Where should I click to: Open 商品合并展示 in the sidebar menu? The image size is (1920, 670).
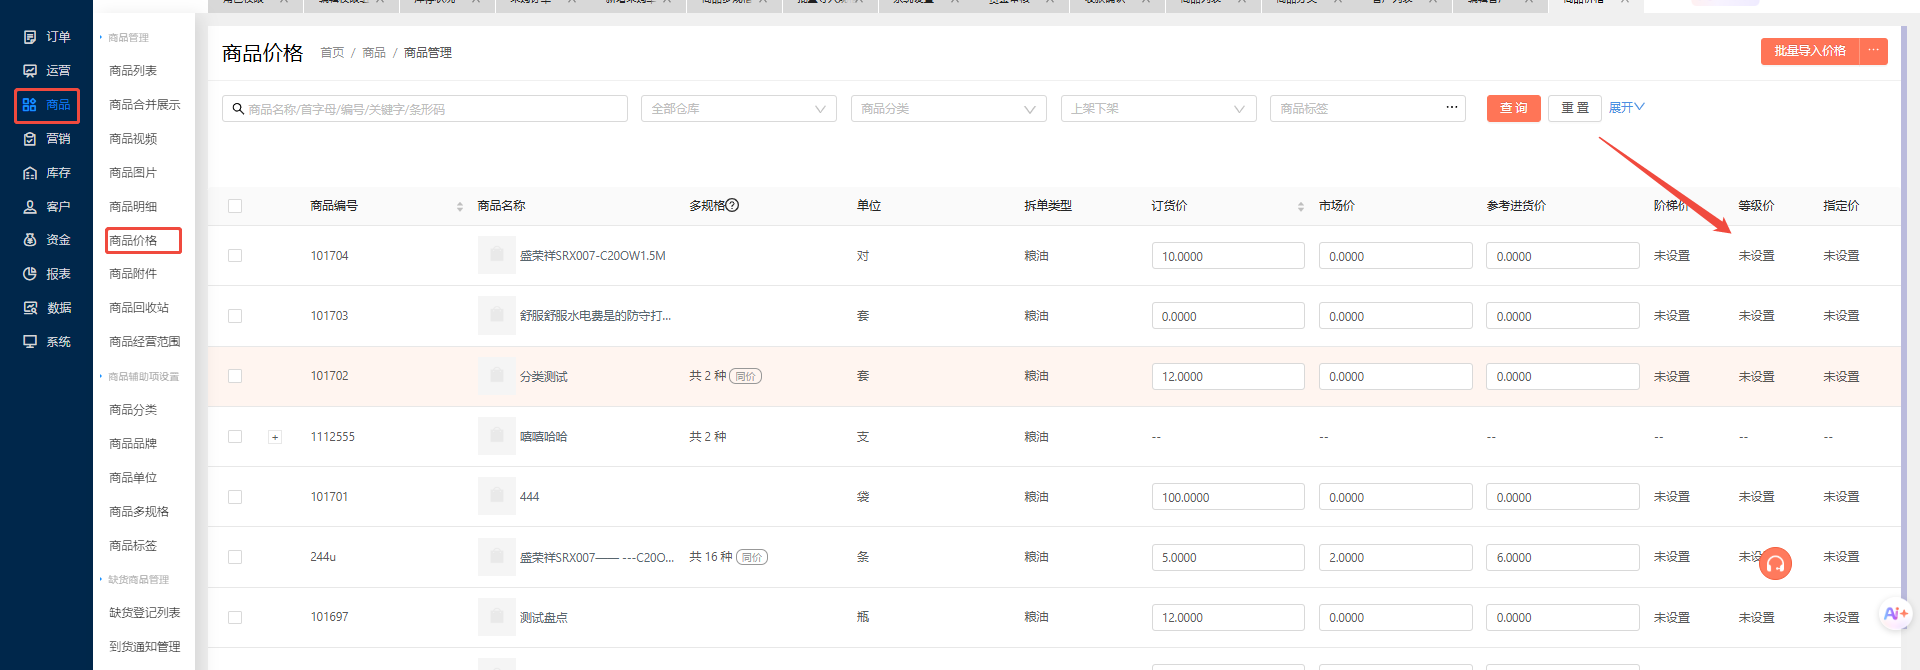coord(145,105)
